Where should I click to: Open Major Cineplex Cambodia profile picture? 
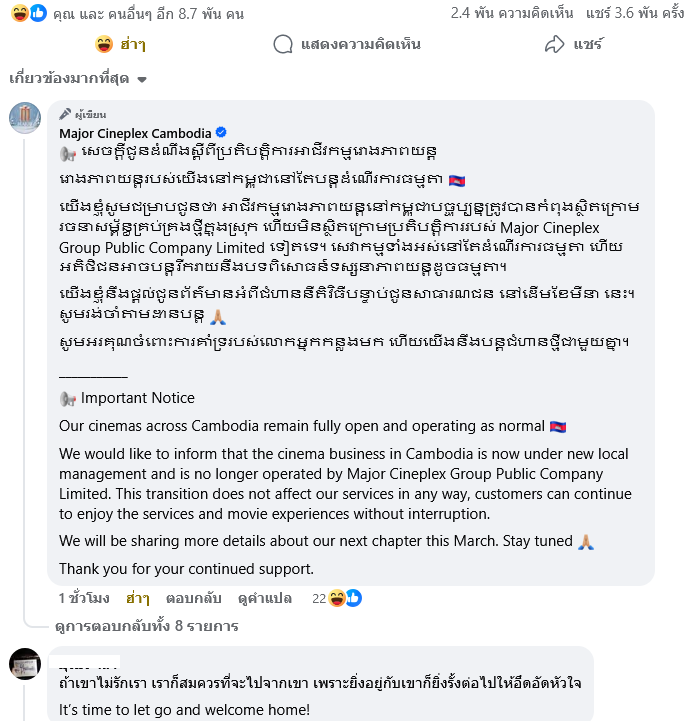tap(25, 118)
